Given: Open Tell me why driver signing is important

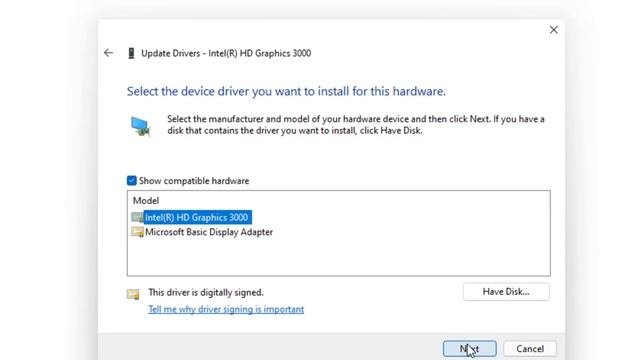Looking at the screenshot, I should click(226, 309).
